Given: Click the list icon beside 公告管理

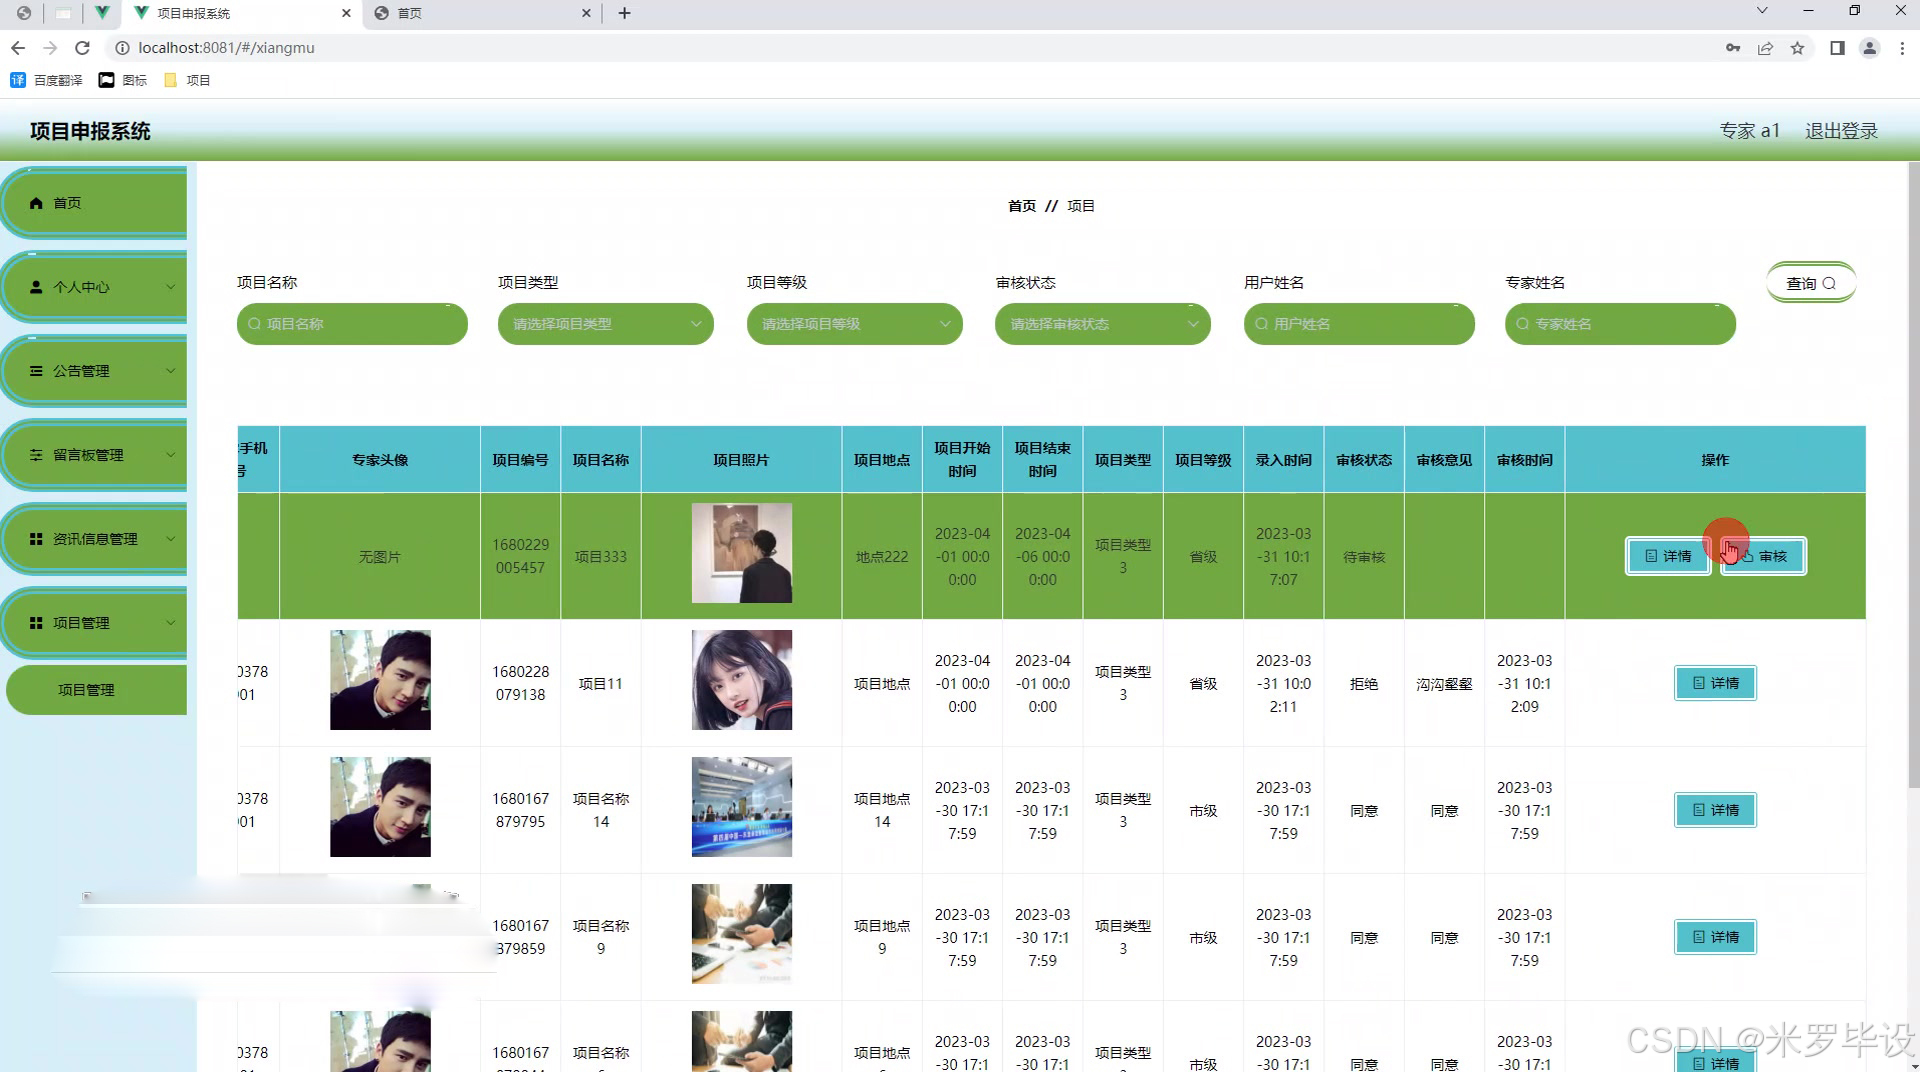Looking at the screenshot, I should 36,371.
